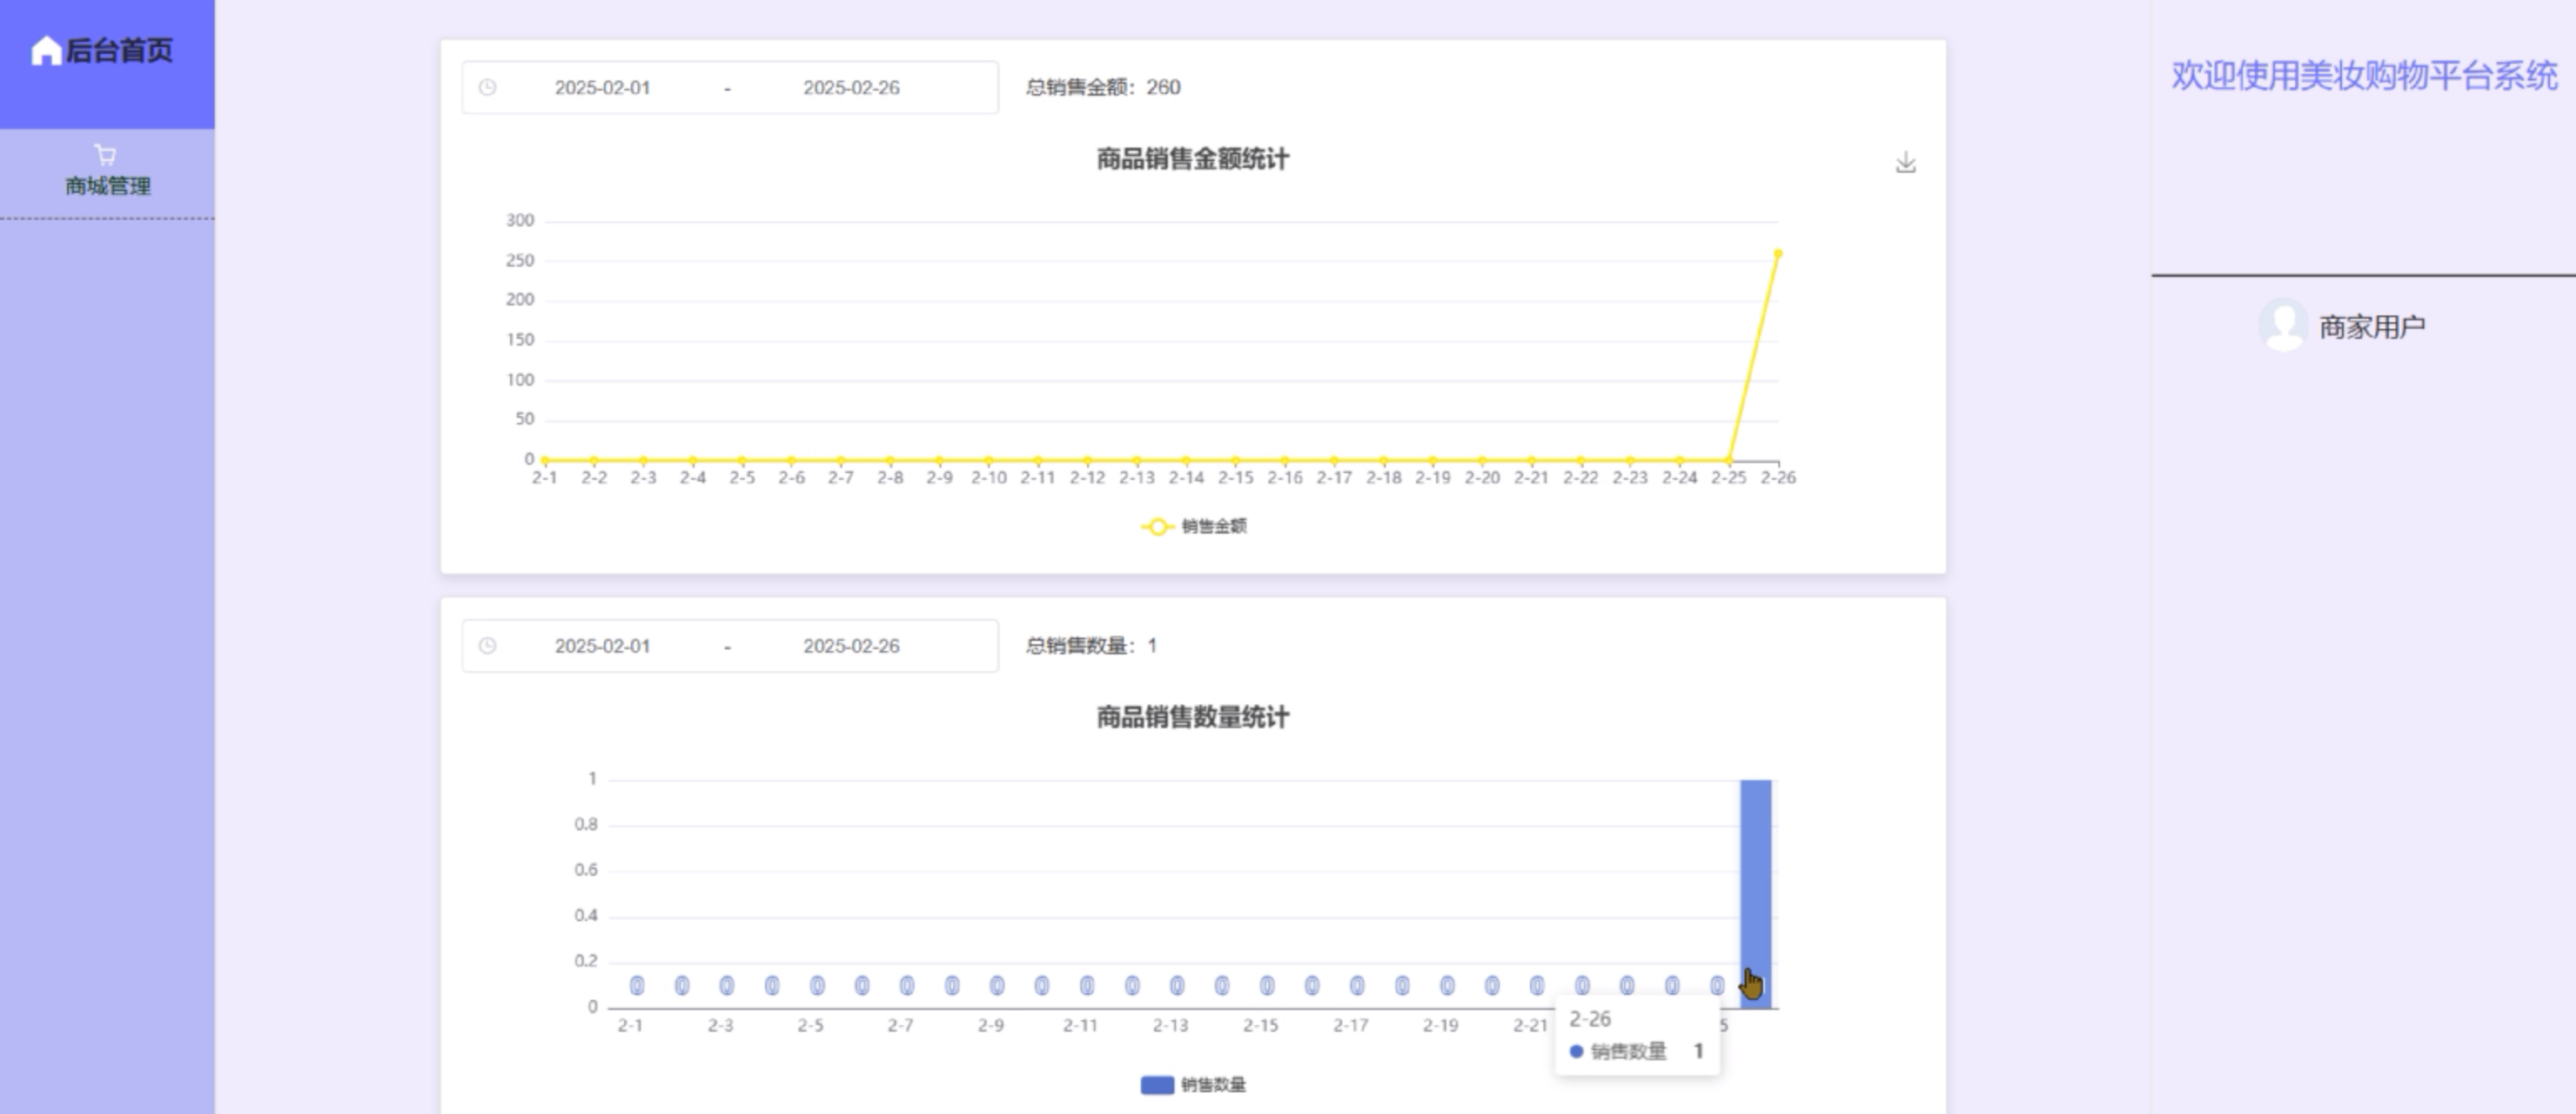Screen dimensions: 2576x1114
Task: Go to 后台首页 in the sidebar
Action: coord(119,50)
